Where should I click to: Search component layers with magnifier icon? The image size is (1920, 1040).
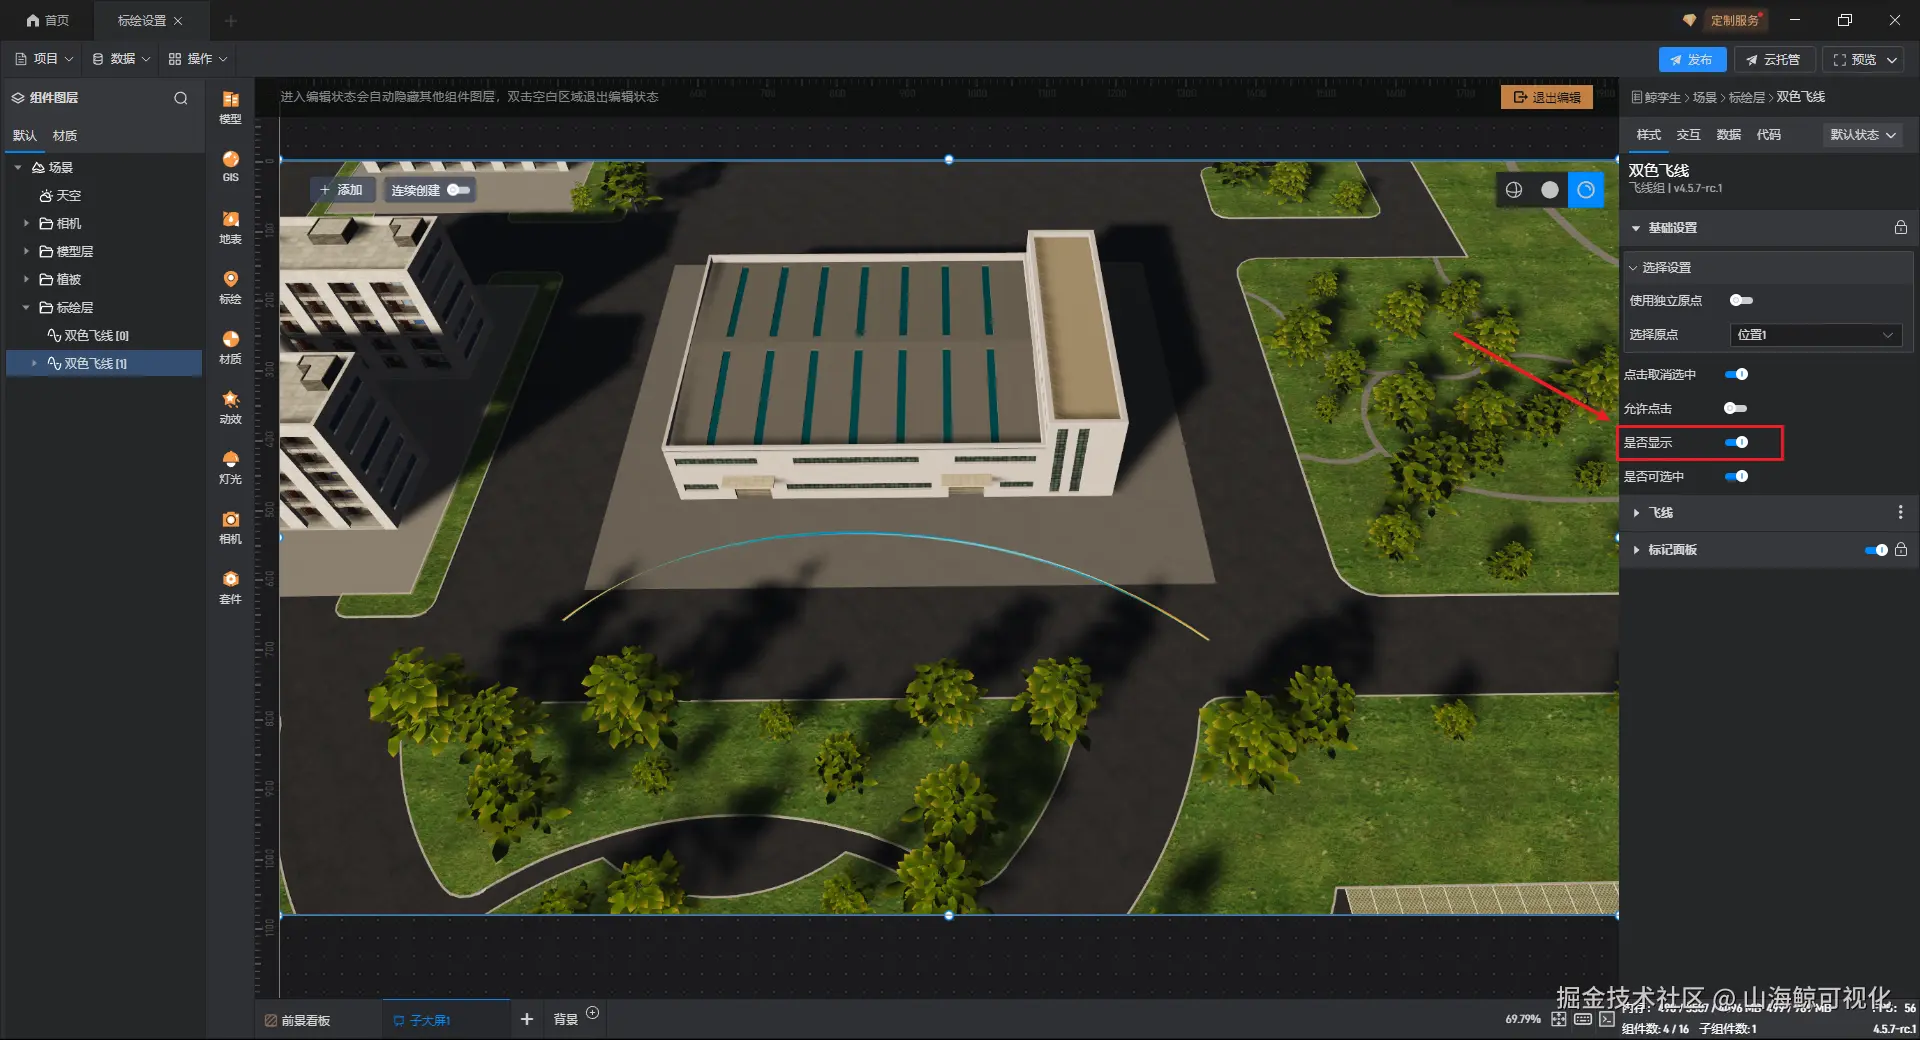tap(181, 98)
